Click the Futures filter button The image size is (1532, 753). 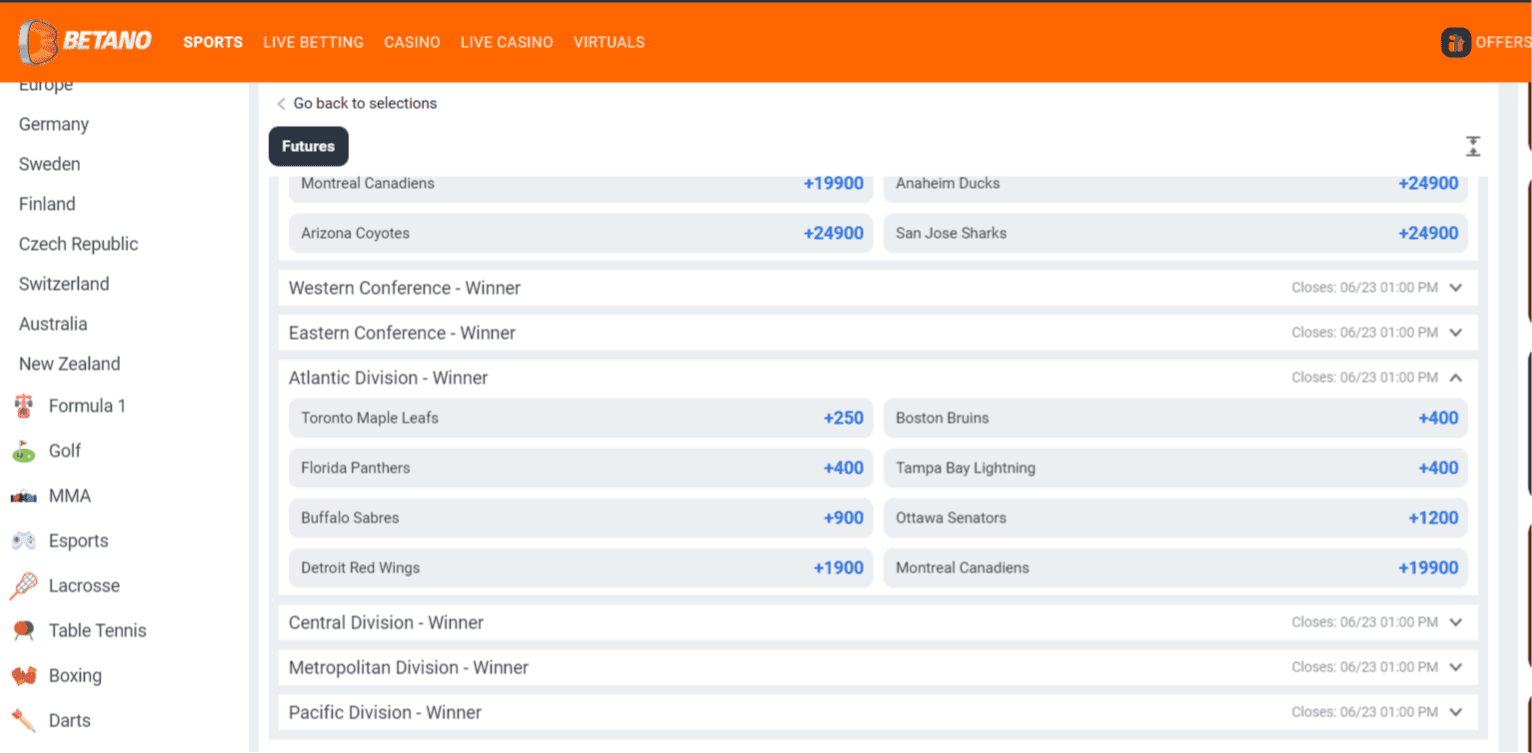[308, 146]
